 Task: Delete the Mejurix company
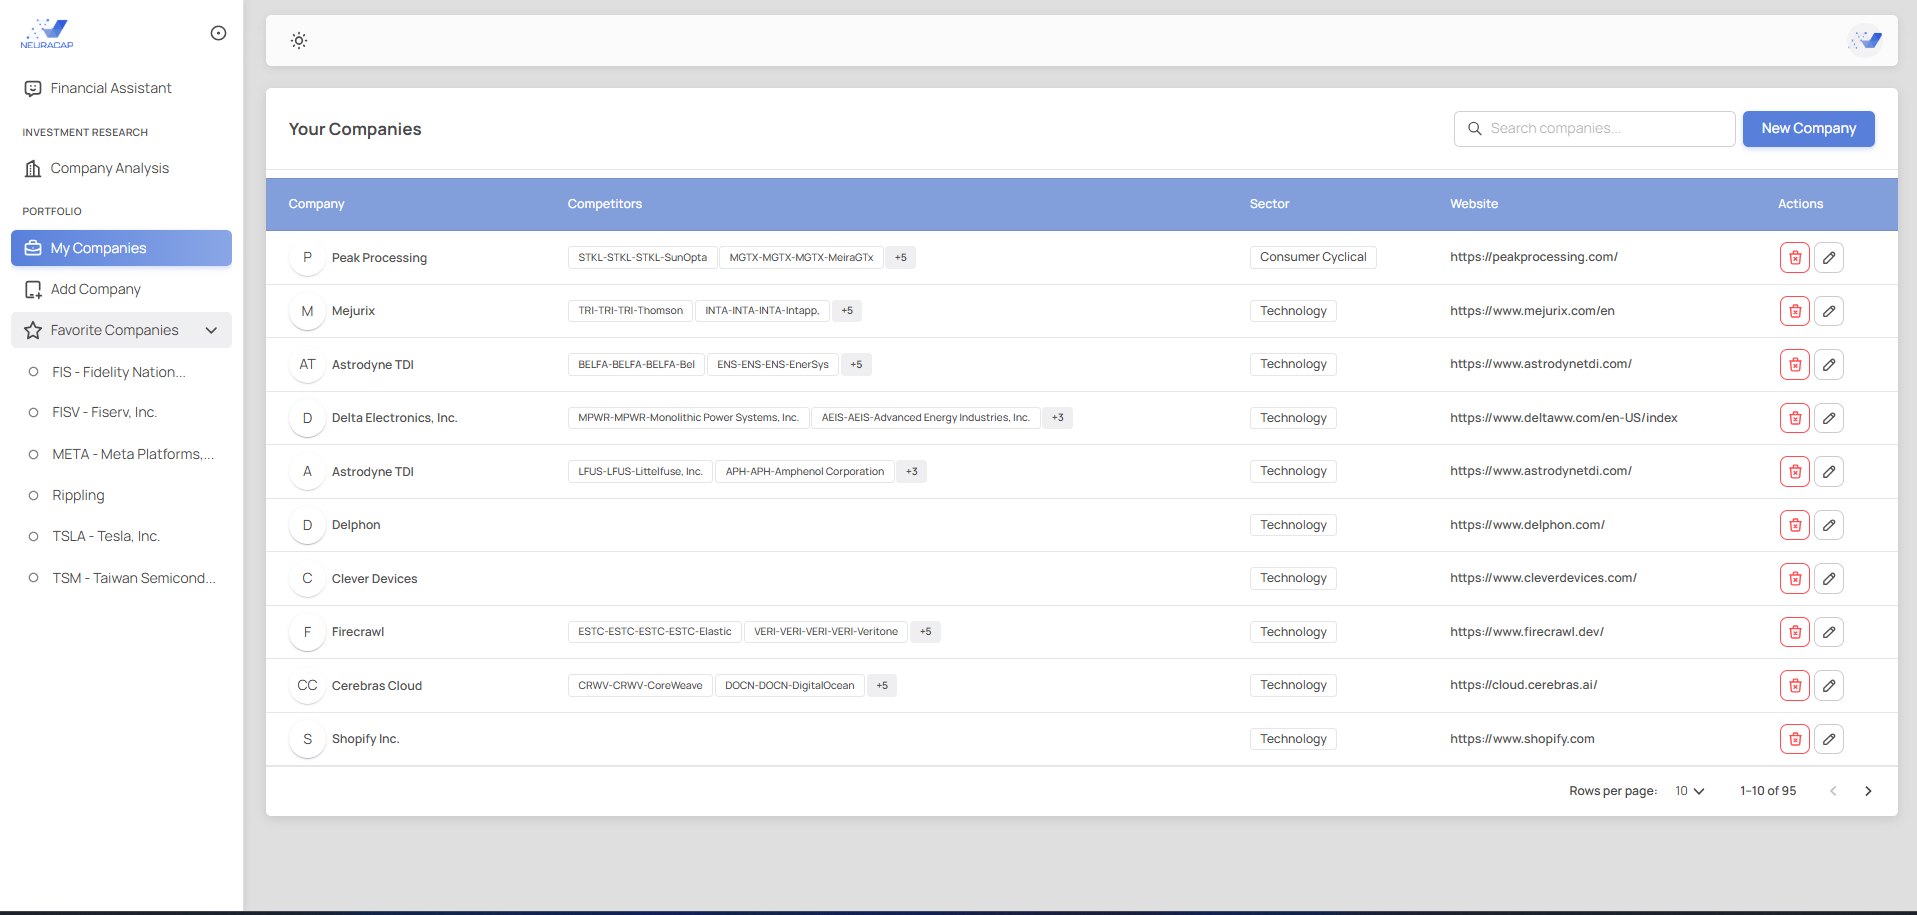tap(1795, 311)
